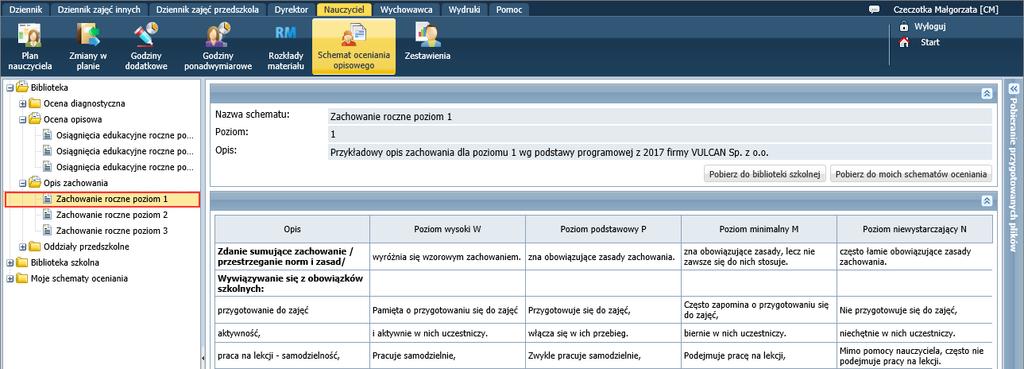Click document icon of Zachowanie roczne poziom 1
Viewport: 1024px width, 369px height.
coord(47,199)
